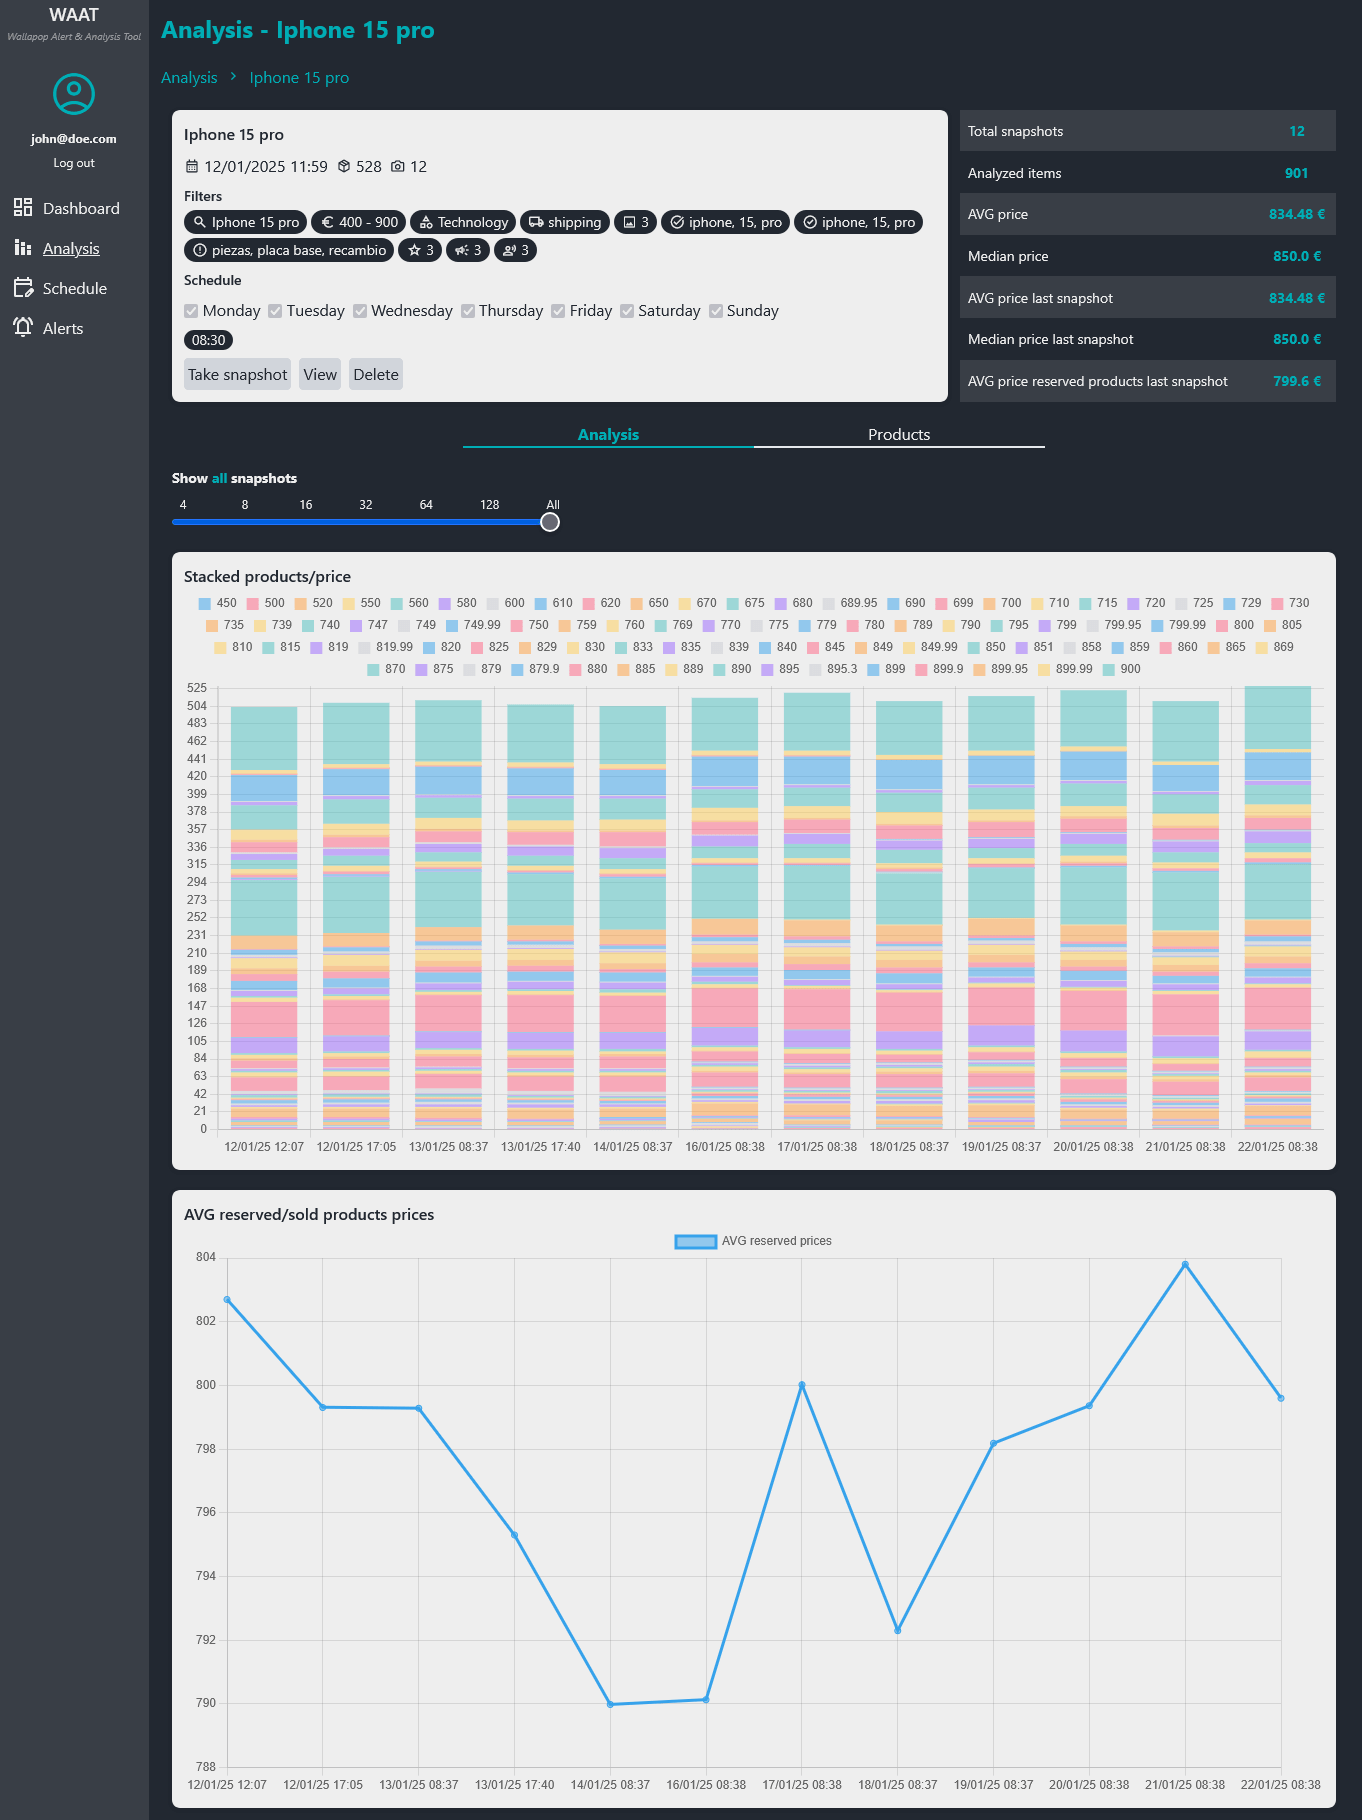Log out of john@doe.com account

click(74, 163)
